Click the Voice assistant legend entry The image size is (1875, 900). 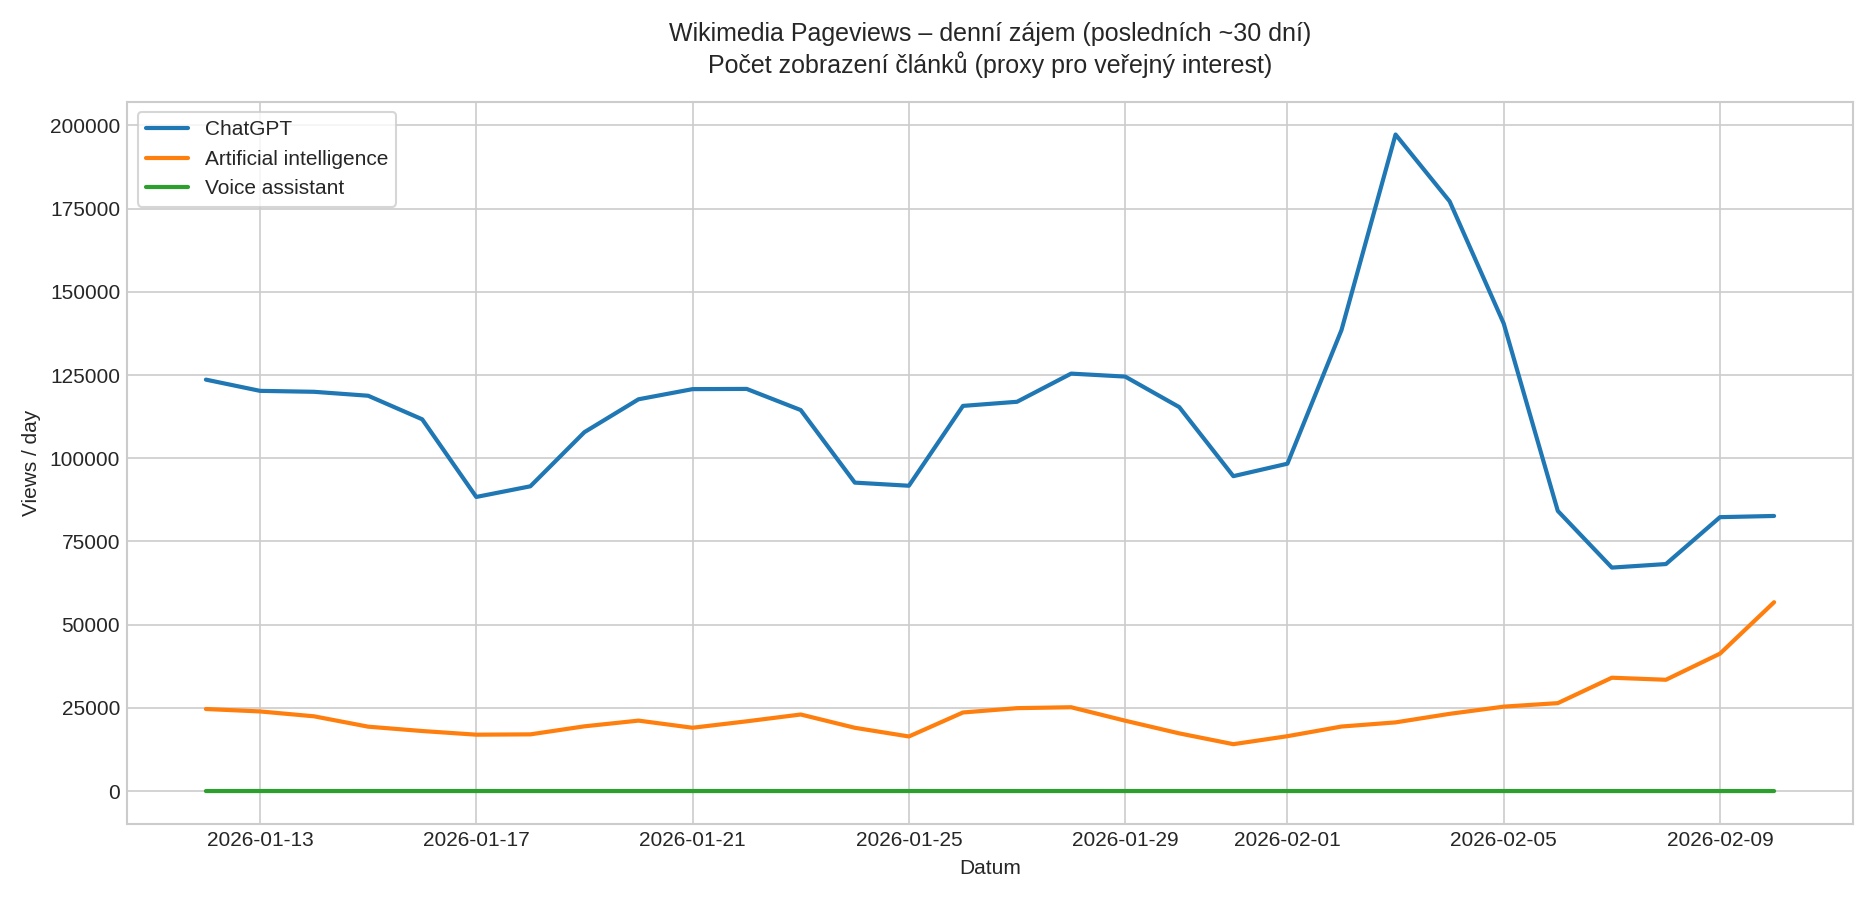tap(274, 186)
